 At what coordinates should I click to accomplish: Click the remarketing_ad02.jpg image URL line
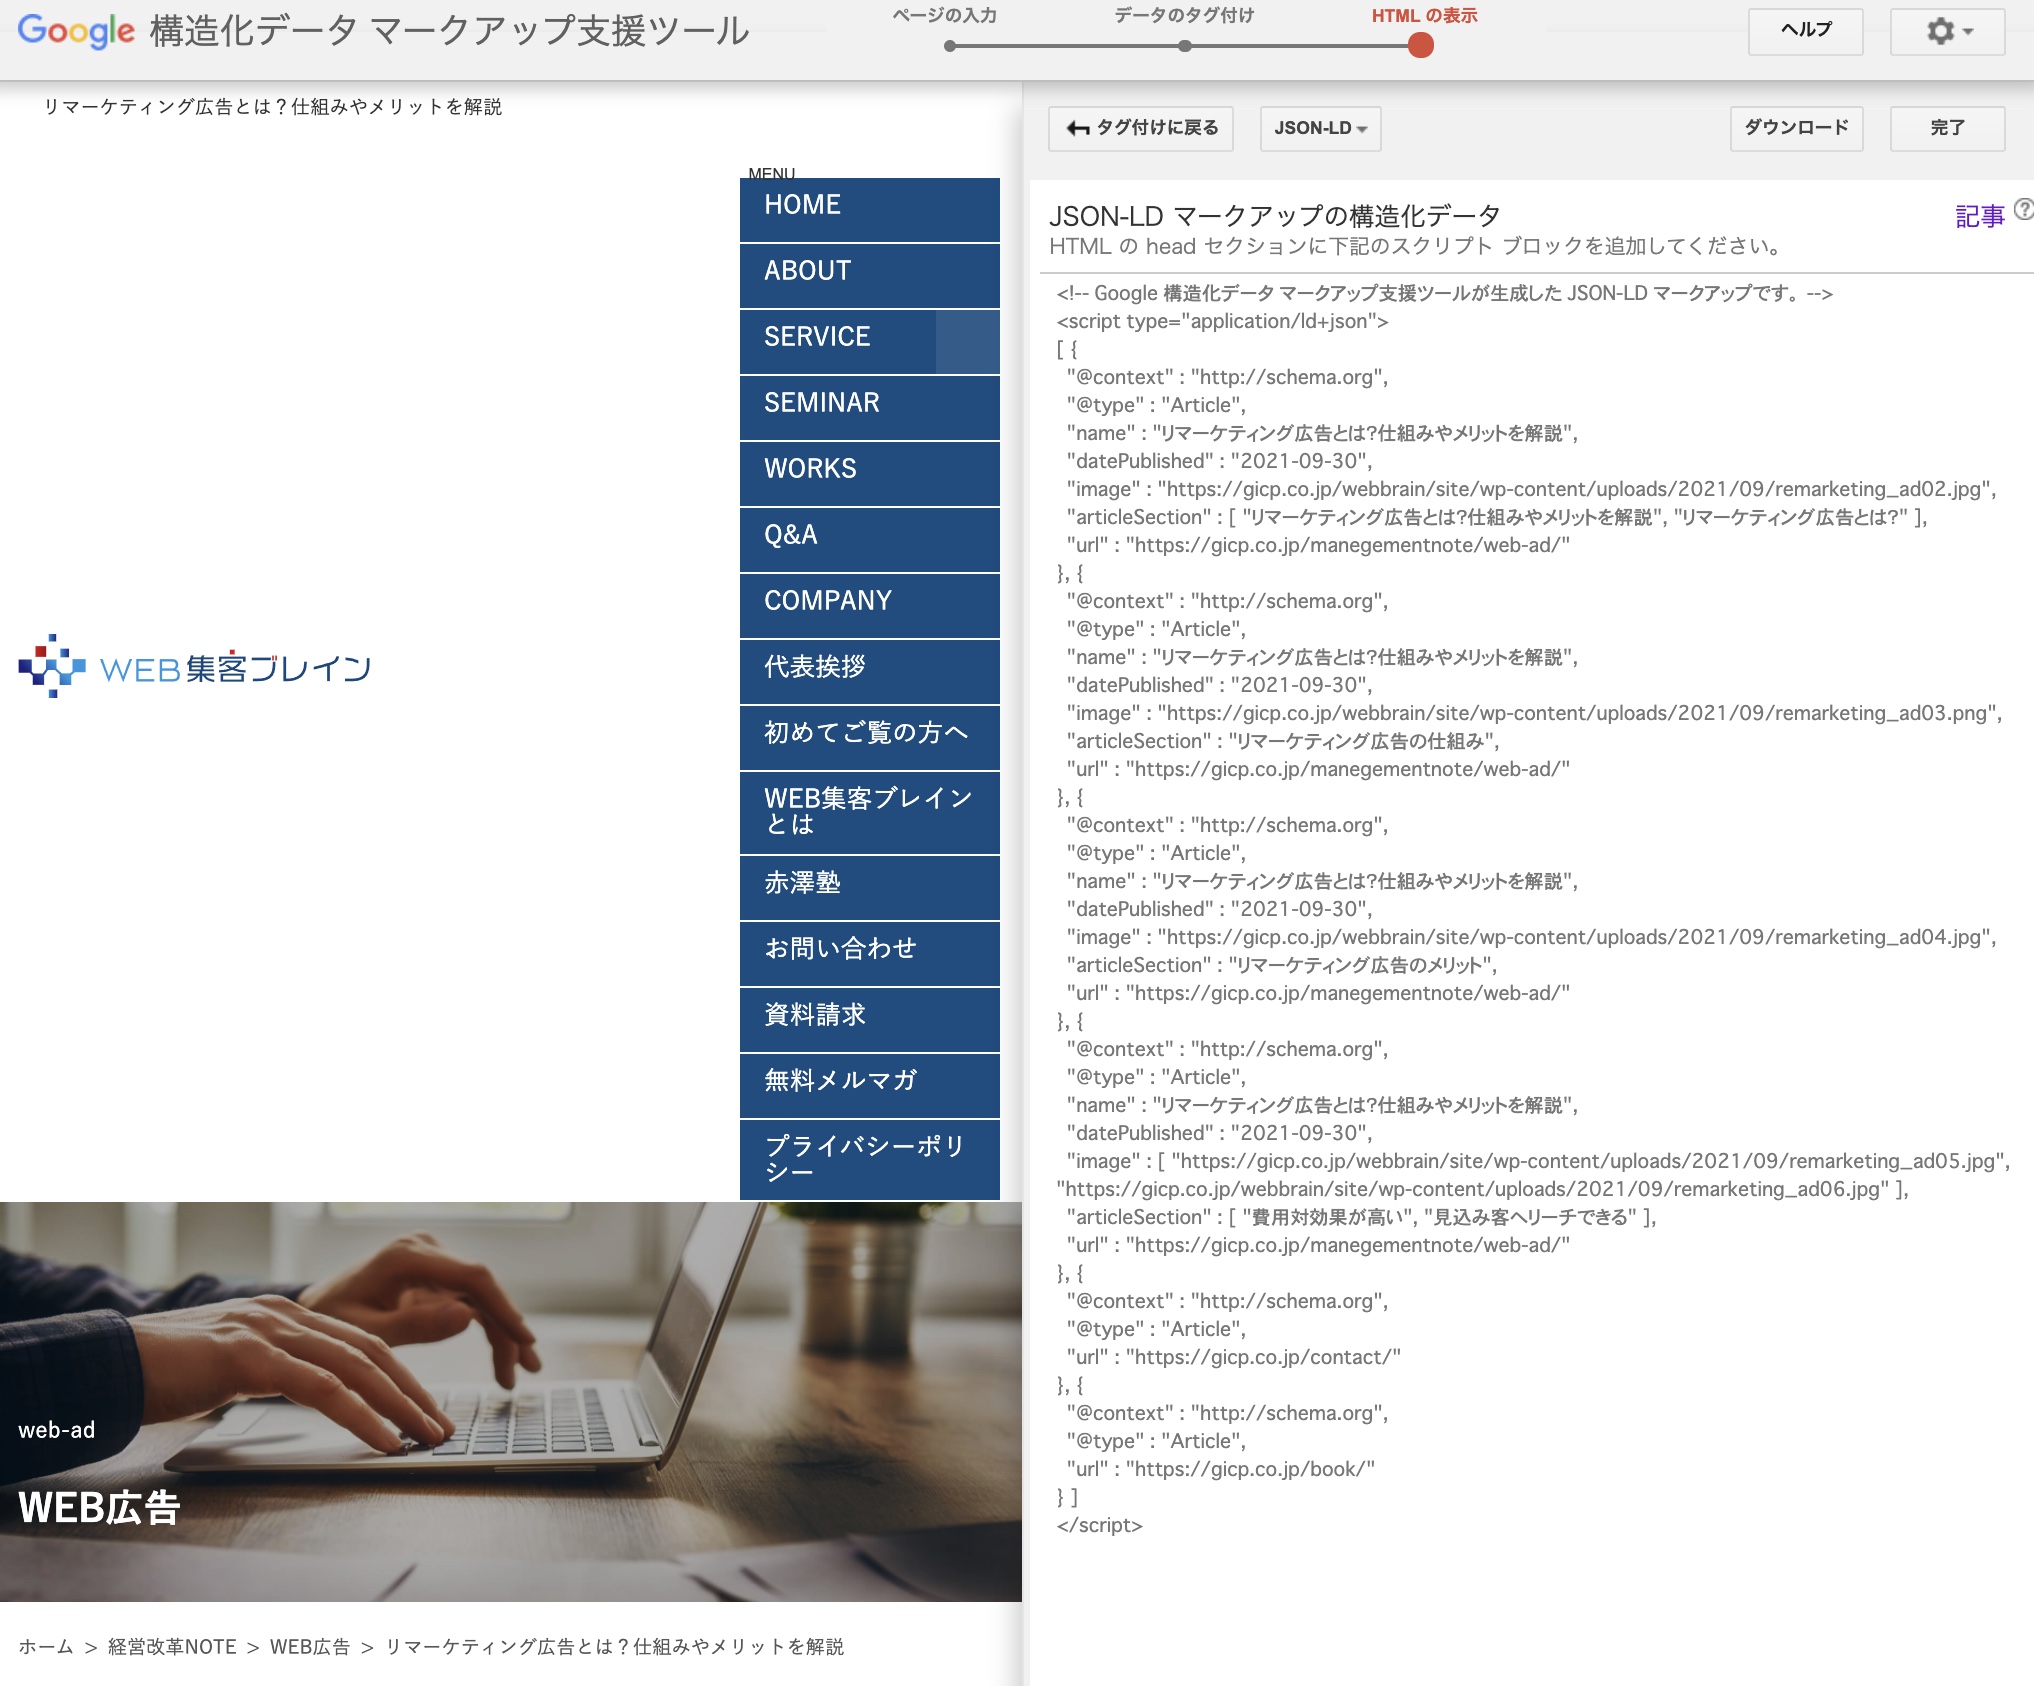pyautogui.click(x=1532, y=489)
